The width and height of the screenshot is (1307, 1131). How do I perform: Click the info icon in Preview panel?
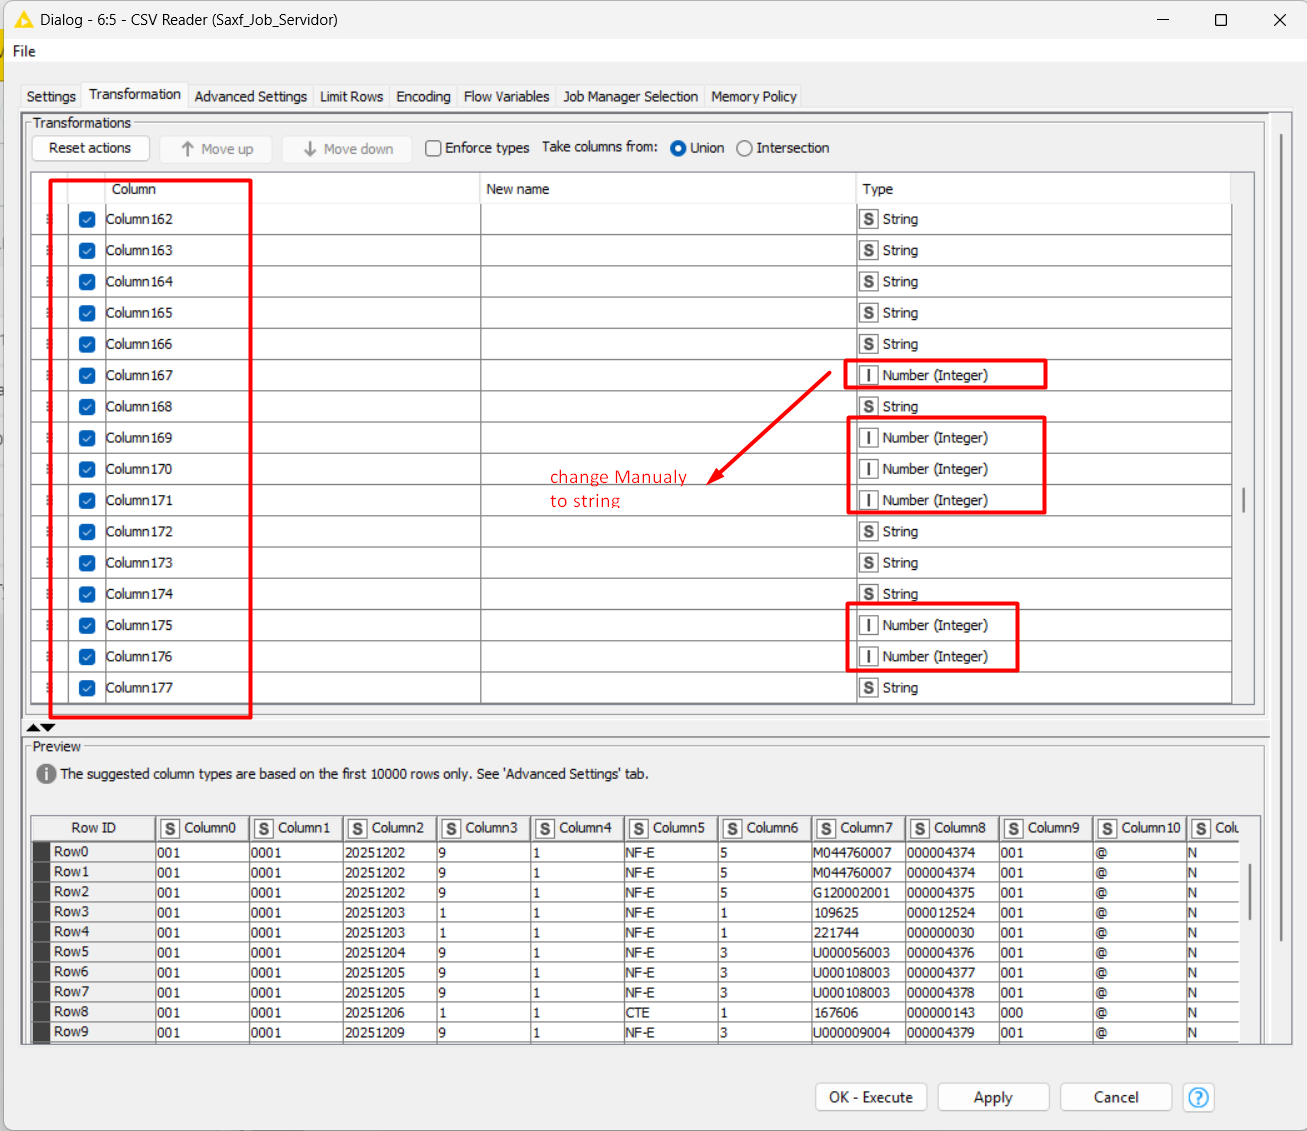click(46, 774)
